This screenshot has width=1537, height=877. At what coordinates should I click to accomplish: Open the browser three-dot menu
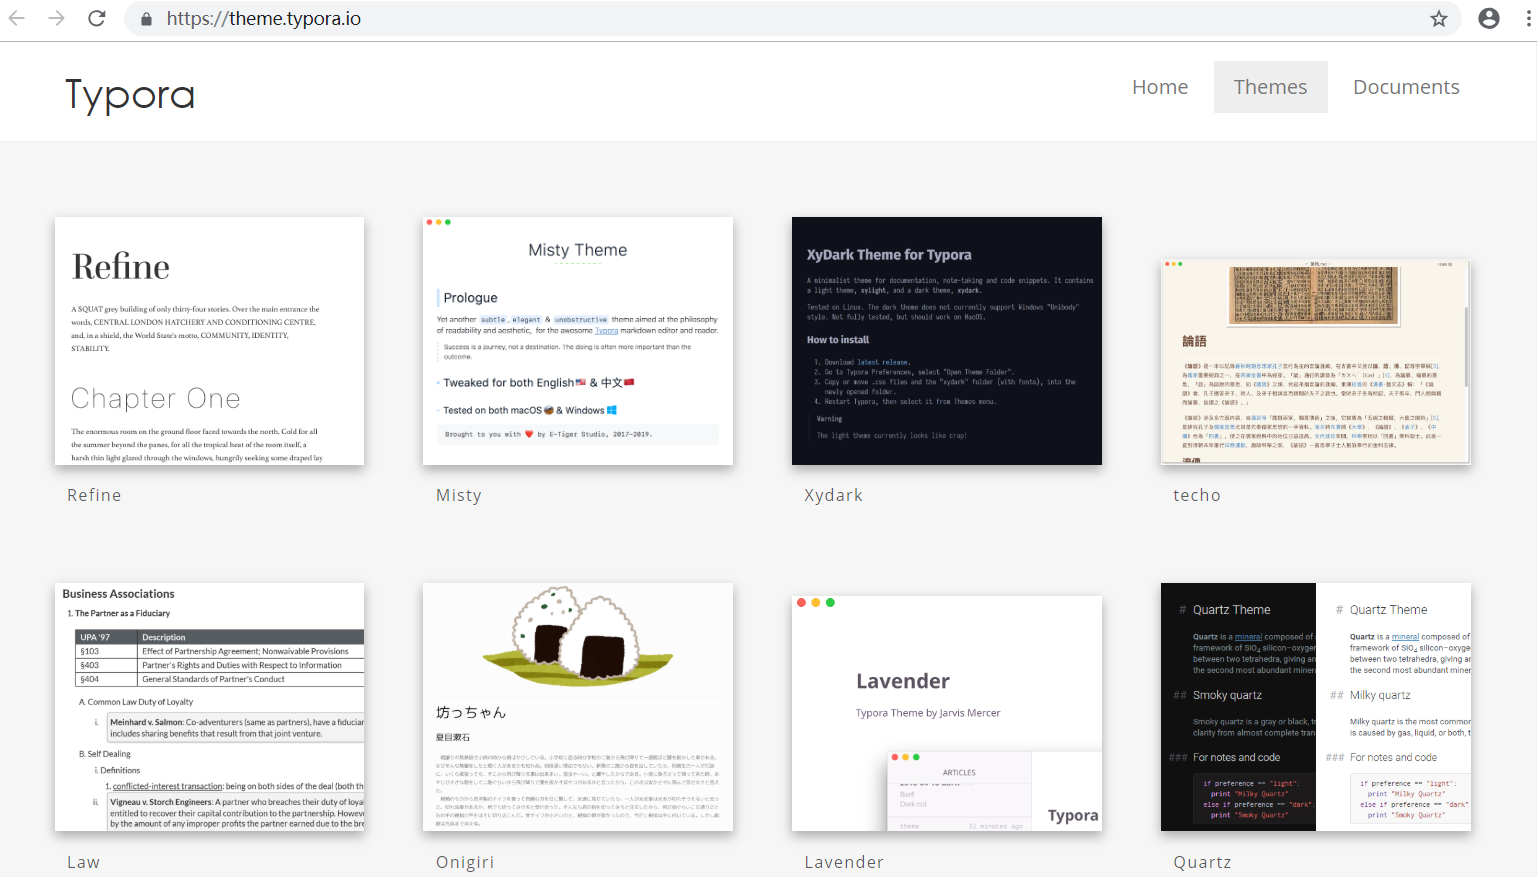(1528, 18)
